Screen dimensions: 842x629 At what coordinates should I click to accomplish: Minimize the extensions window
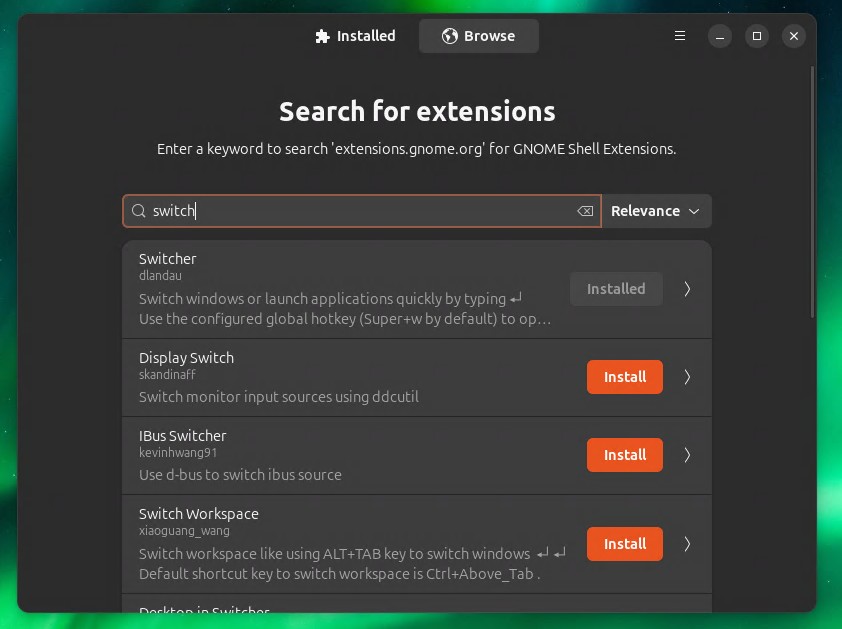pyautogui.click(x=720, y=36)
